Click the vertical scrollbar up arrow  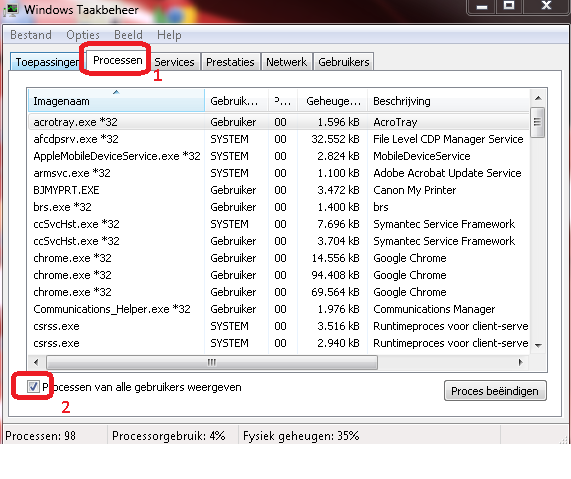(538, 98)
